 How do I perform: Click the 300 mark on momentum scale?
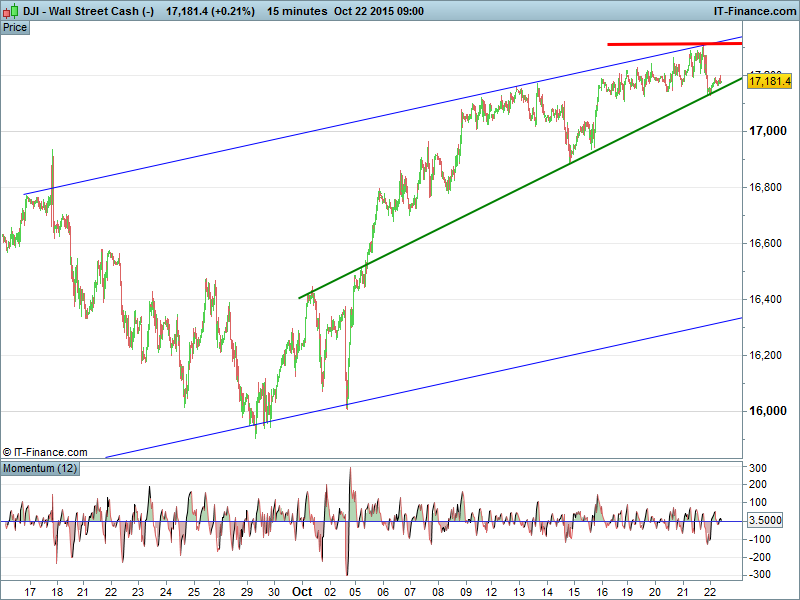click(x=758, y=468)
